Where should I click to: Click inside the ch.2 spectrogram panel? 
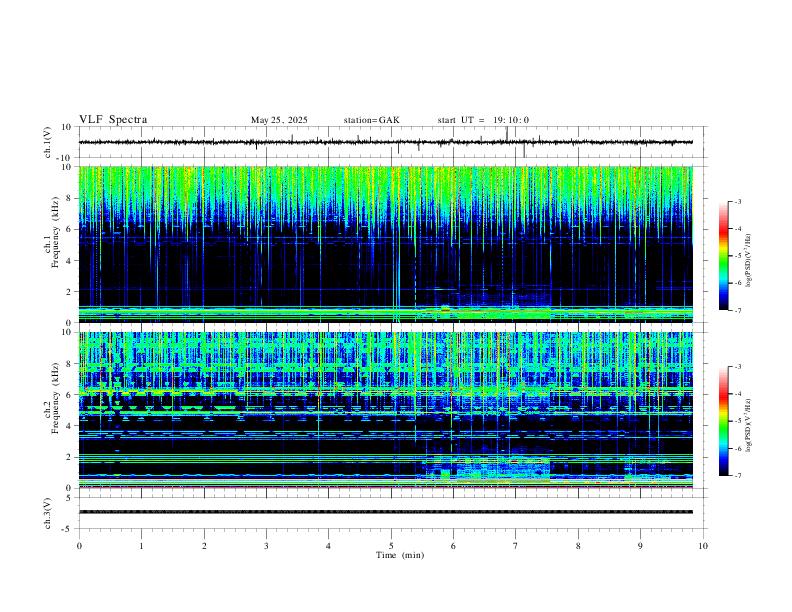pyautogui.click(x=386, y=410)
